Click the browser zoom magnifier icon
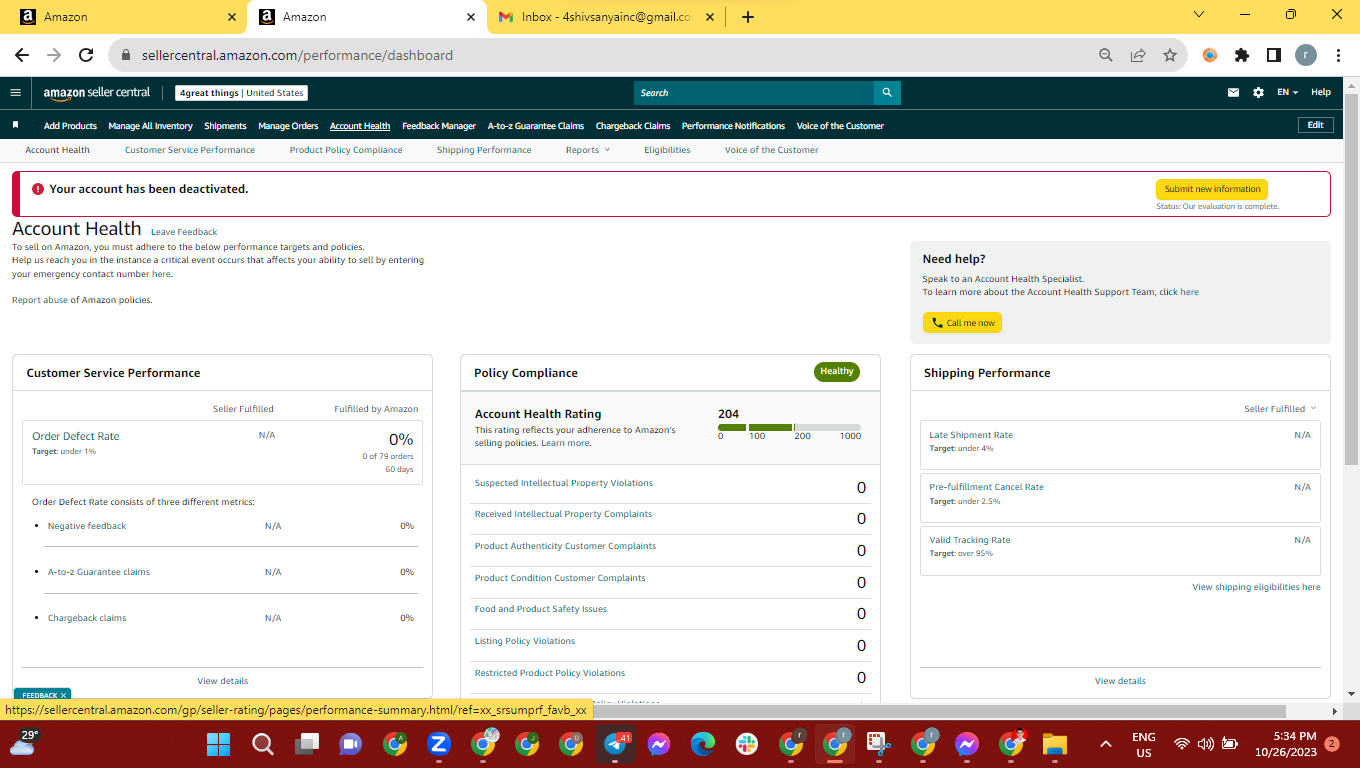 click(x=1105, y=56)
